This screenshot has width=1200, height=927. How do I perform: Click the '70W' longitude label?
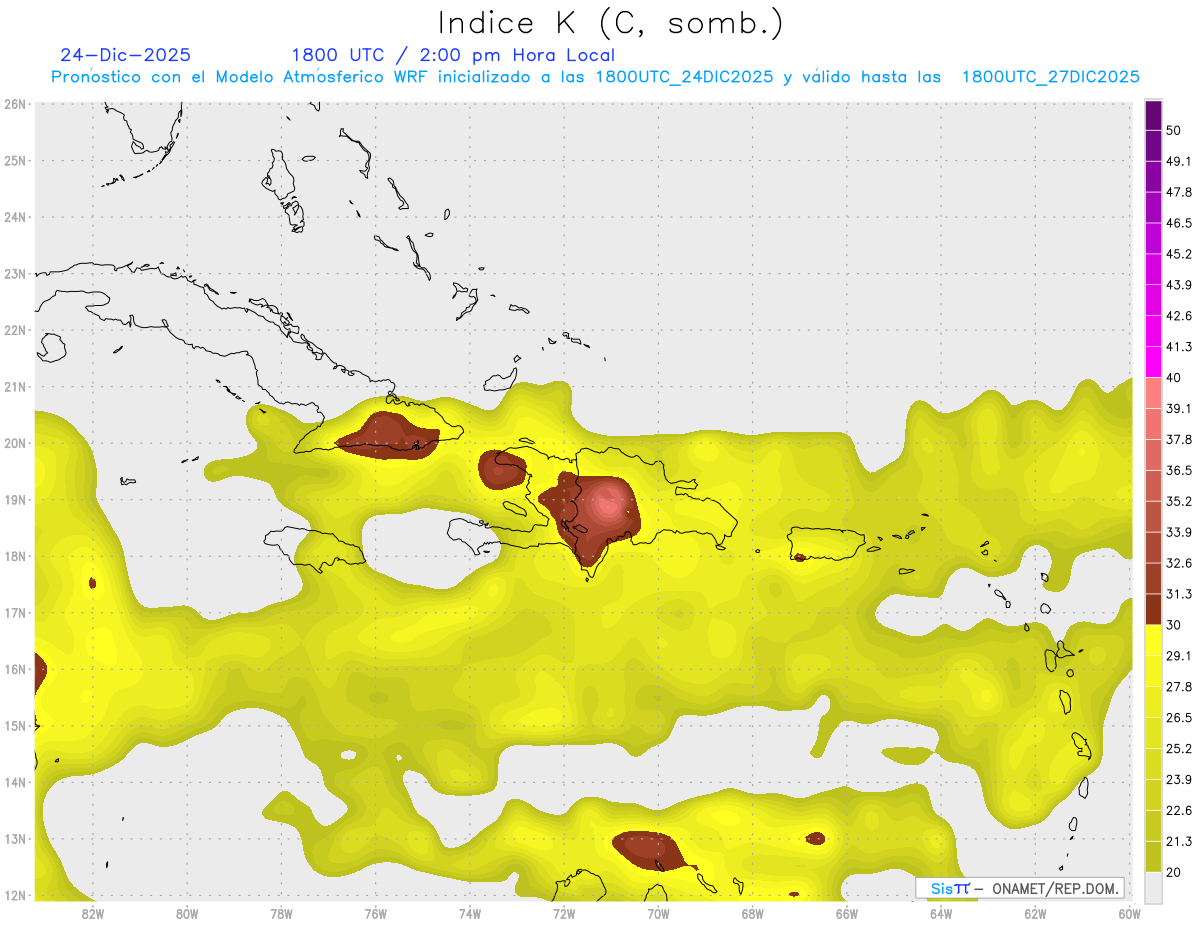(x=658, y=912)
